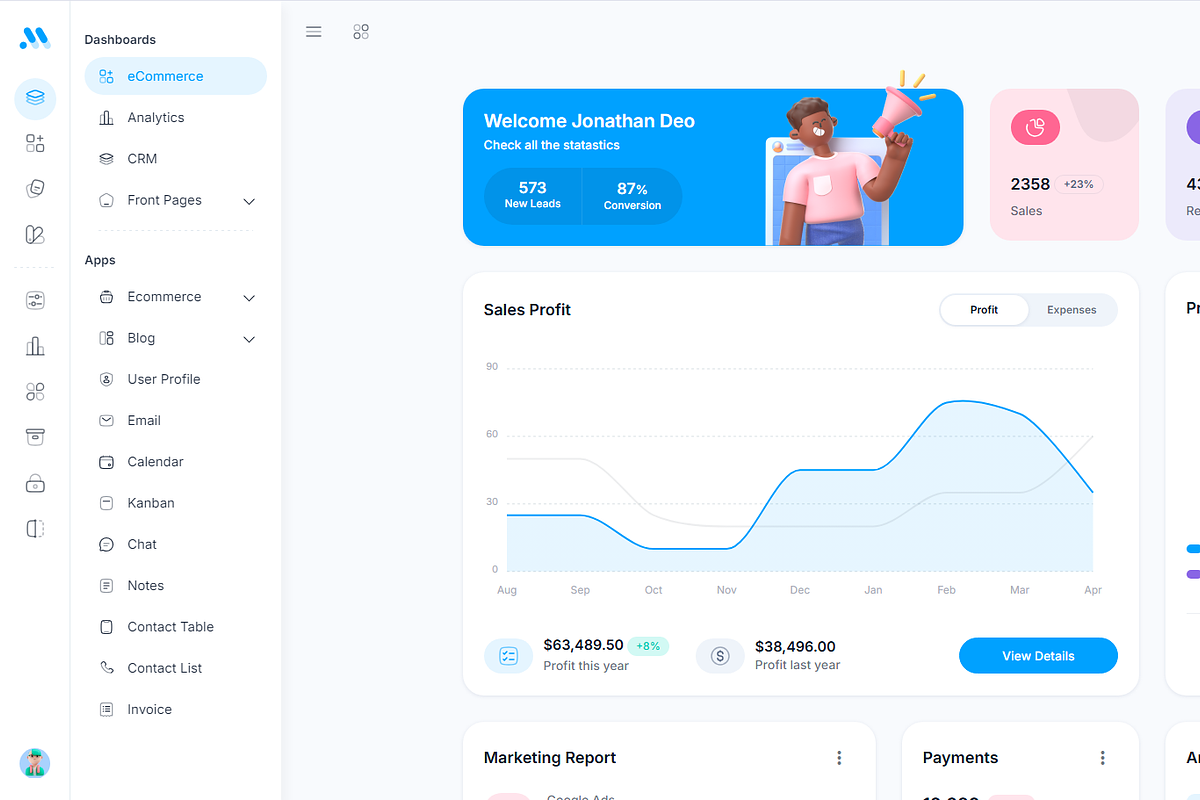
Task: Keep Profit selected in the chart toggle
Action: (x=983, y=310)
